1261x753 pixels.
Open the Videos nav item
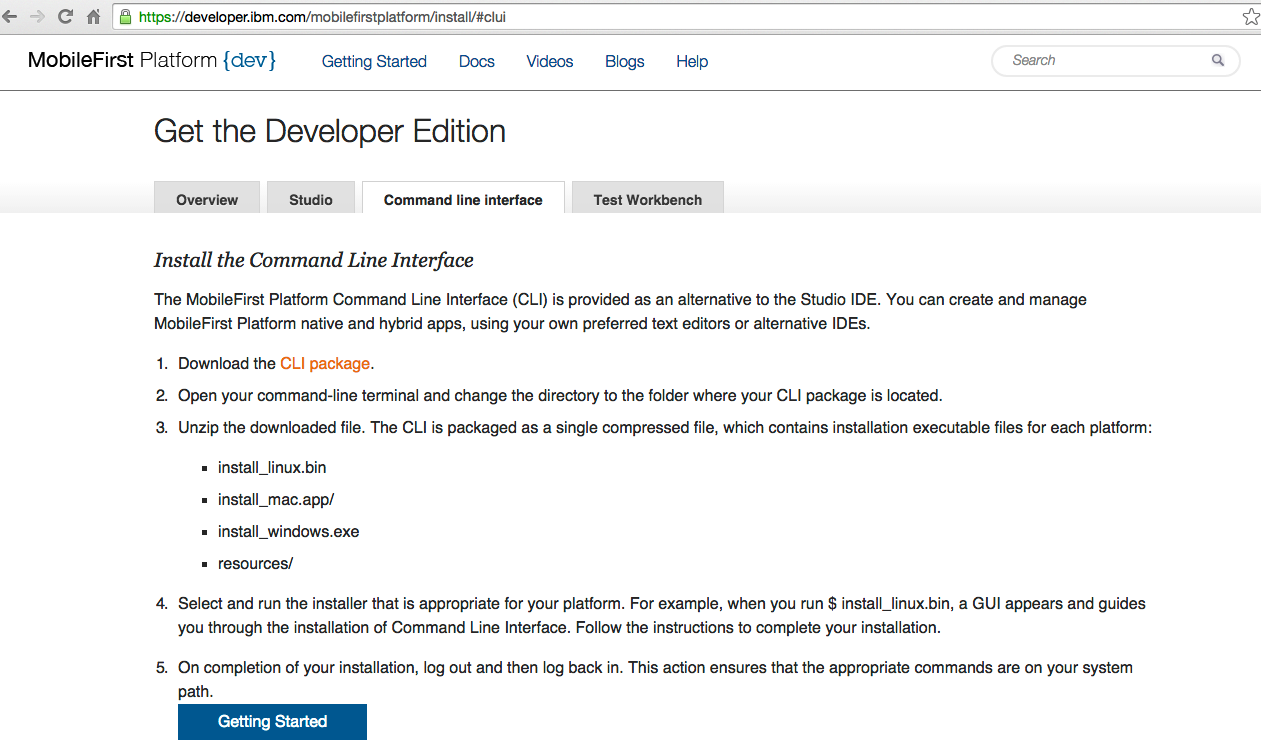point(550,61)
